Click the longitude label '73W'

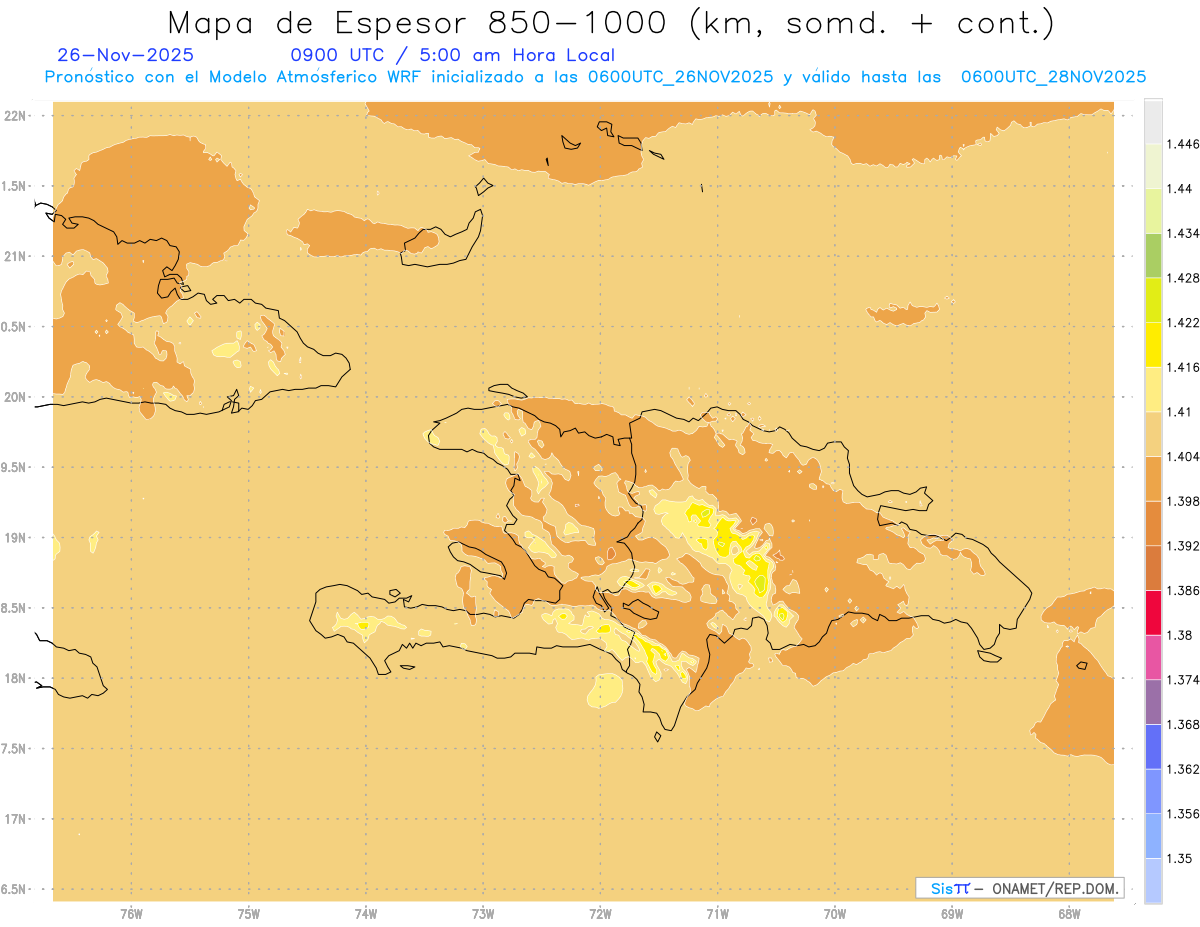(483, 914)
